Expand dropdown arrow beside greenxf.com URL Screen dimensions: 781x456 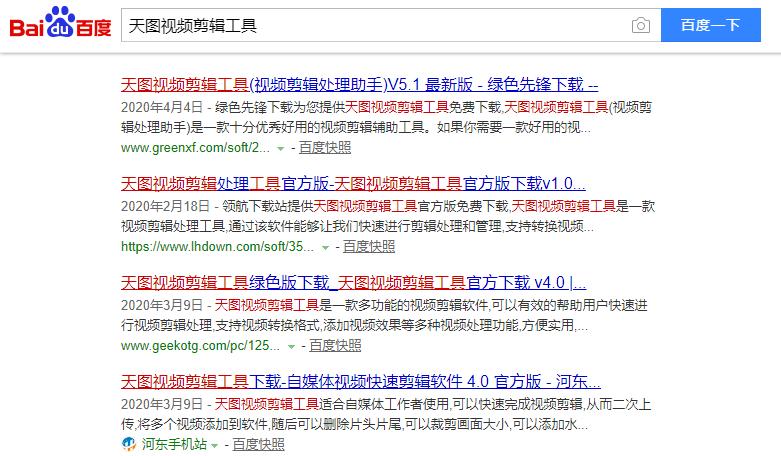click(280, 149)
